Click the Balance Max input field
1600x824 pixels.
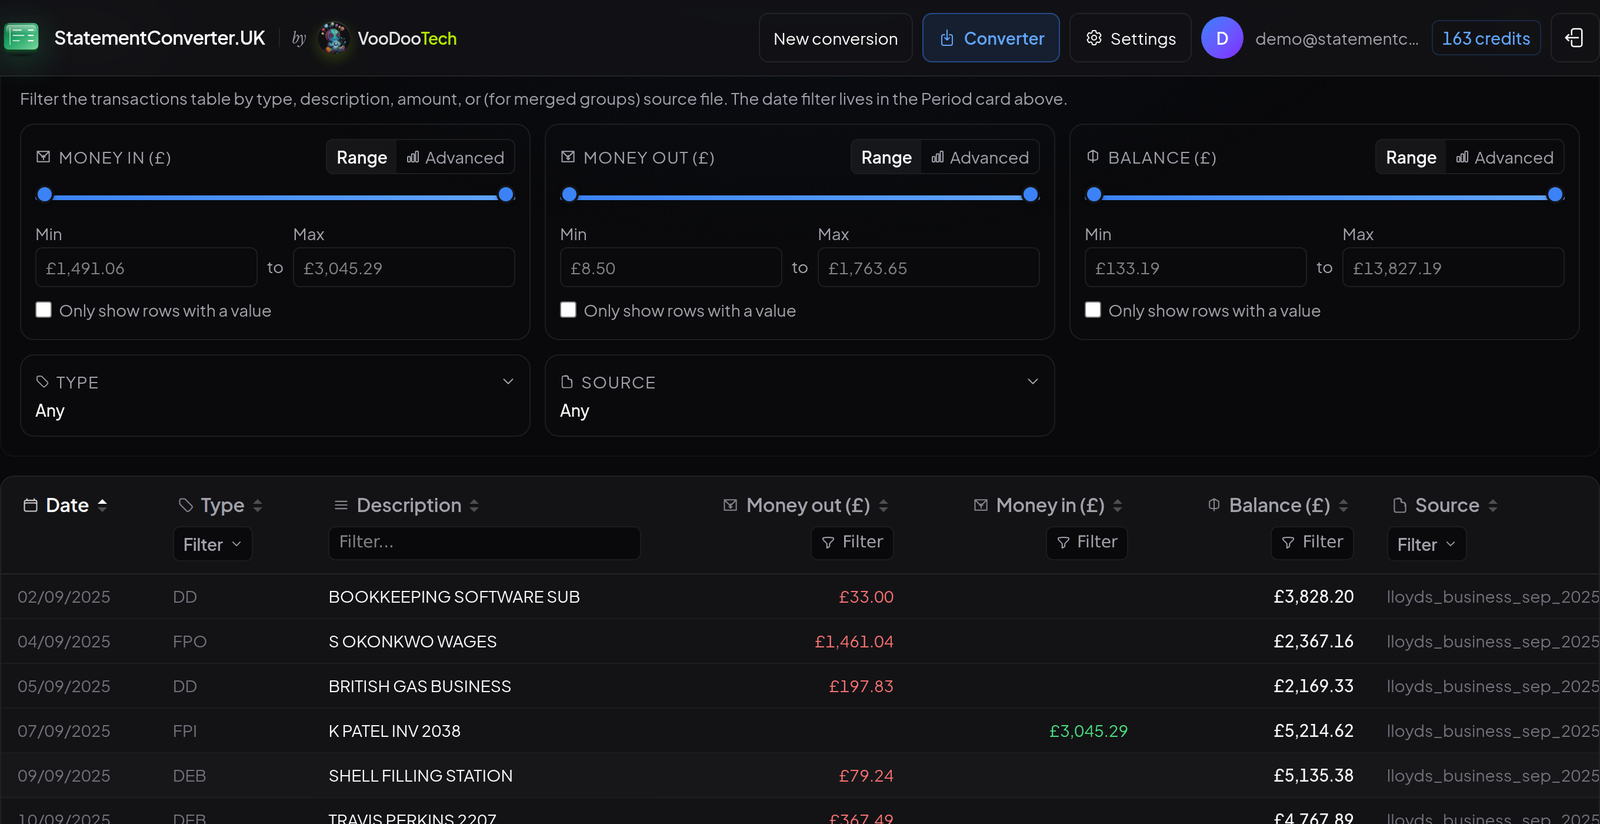1453,268
